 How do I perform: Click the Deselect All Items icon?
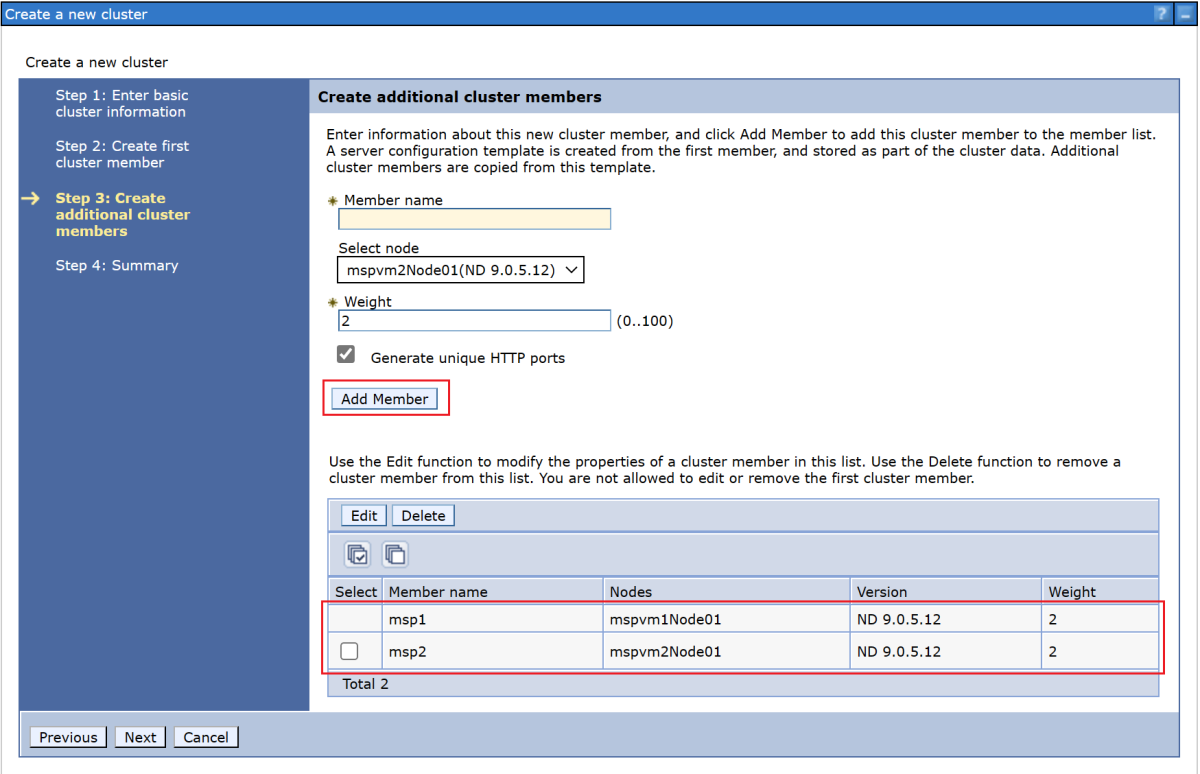tap(394, 554)
